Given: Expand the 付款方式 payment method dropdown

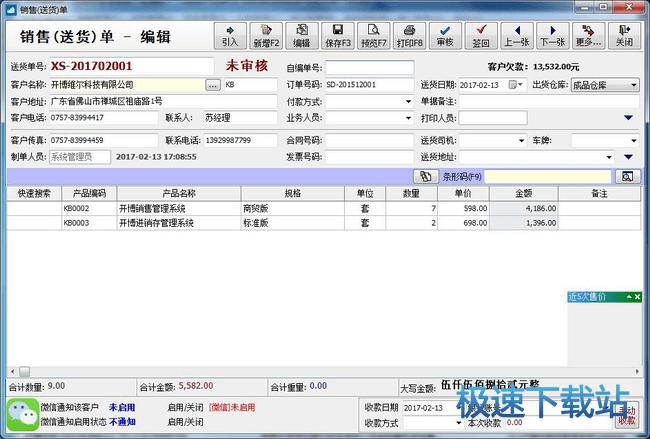Looking at the screenshot, I should tap(409, 102).
